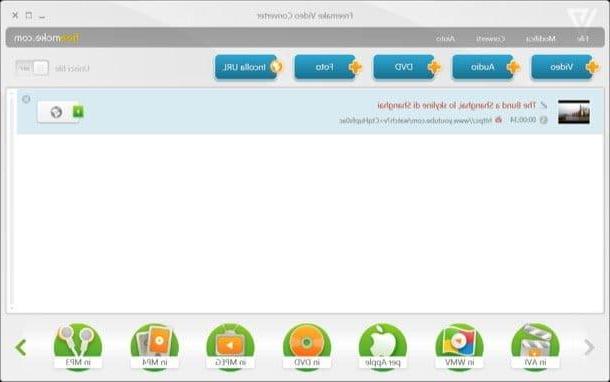Click the gray chevron arrow in format bar
The width and height of the screenshot is (610, 382).
[x=589, y=347]
